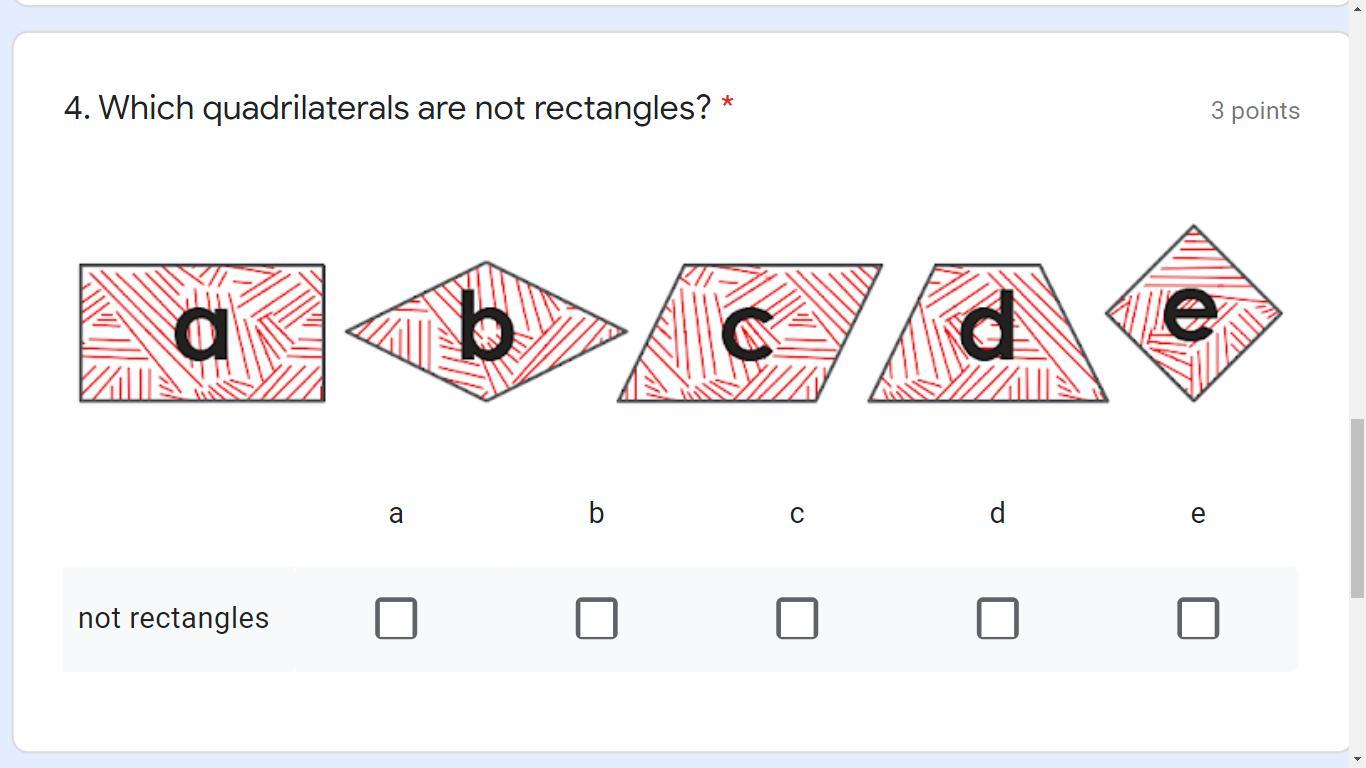Mark option c as not rectangle
1366x768 pixels.
(797, 618)
